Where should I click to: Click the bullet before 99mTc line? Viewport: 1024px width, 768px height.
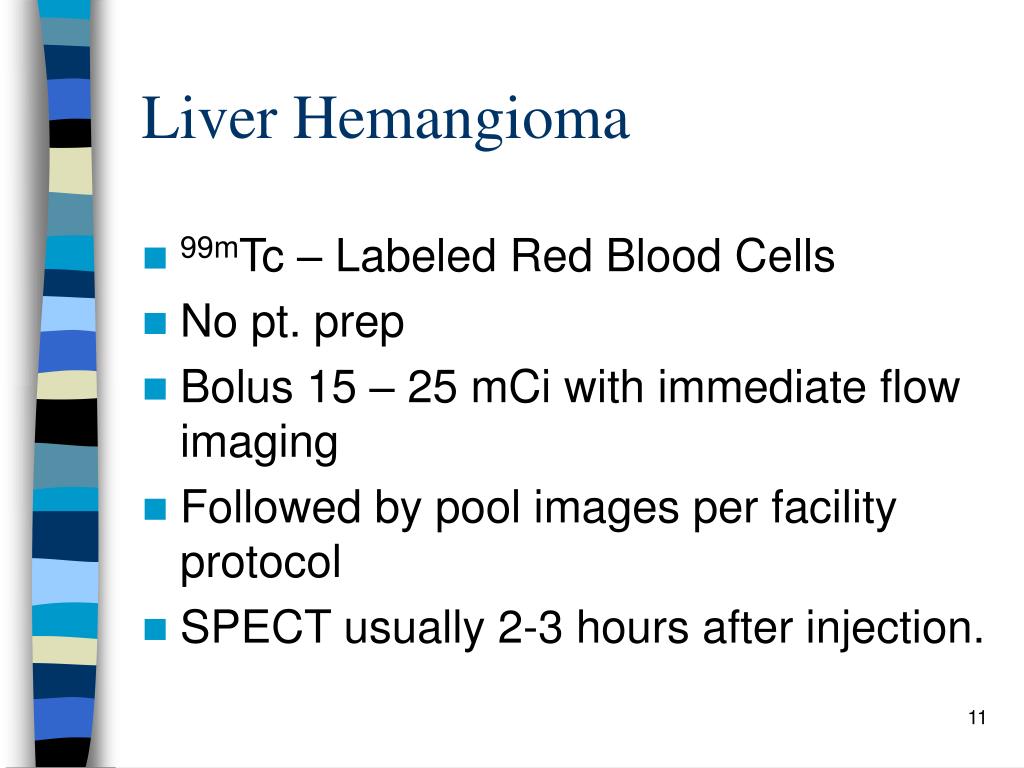[155, 257]
